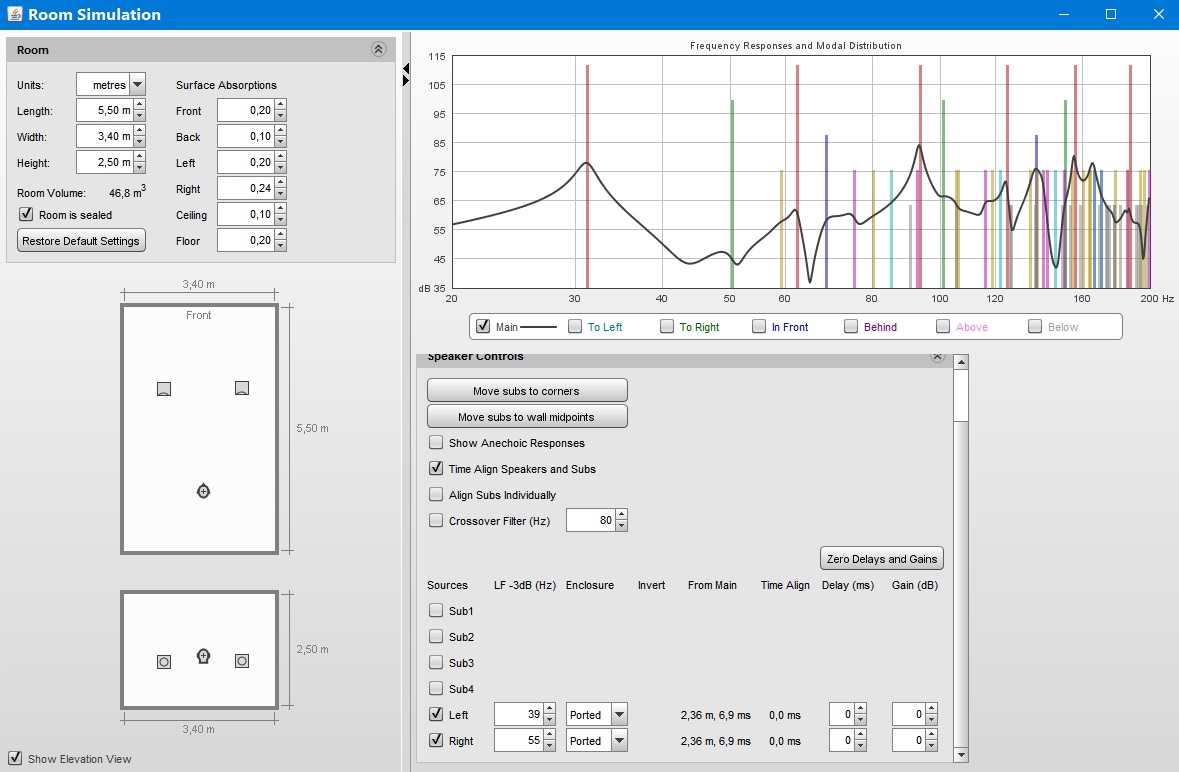This screenshot has width=1179, height=772.
Task: Enable Show Anechoic Responses
Action: click(436, 443)
